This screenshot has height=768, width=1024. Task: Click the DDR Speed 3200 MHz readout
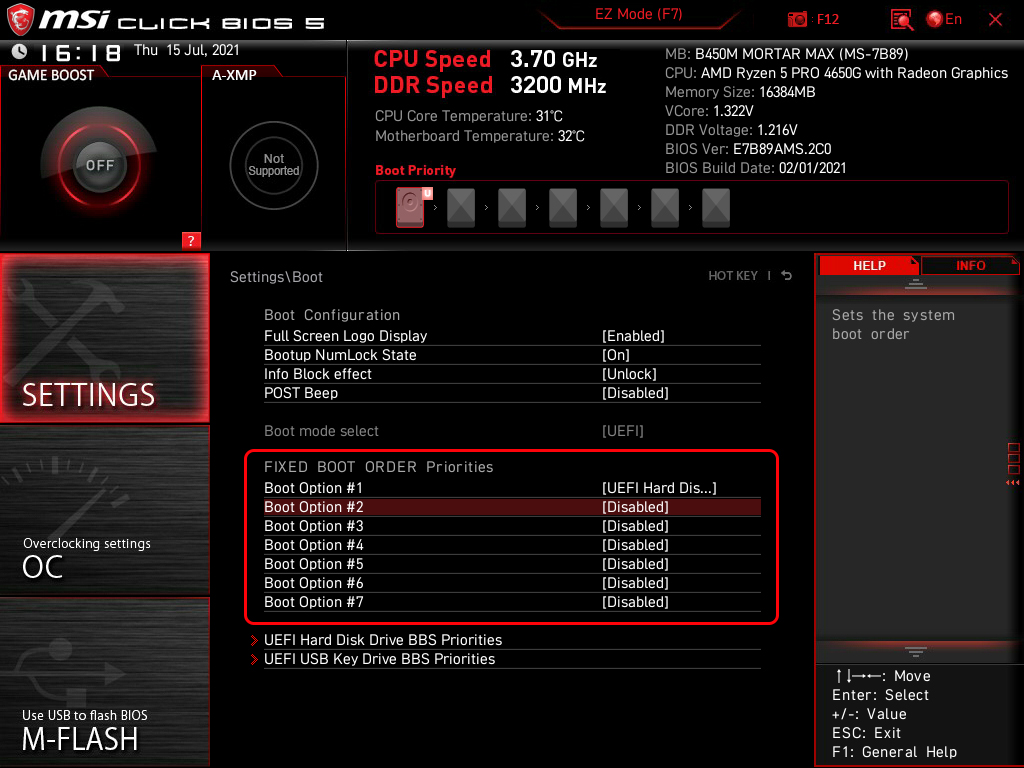click(x=490, y=86)
